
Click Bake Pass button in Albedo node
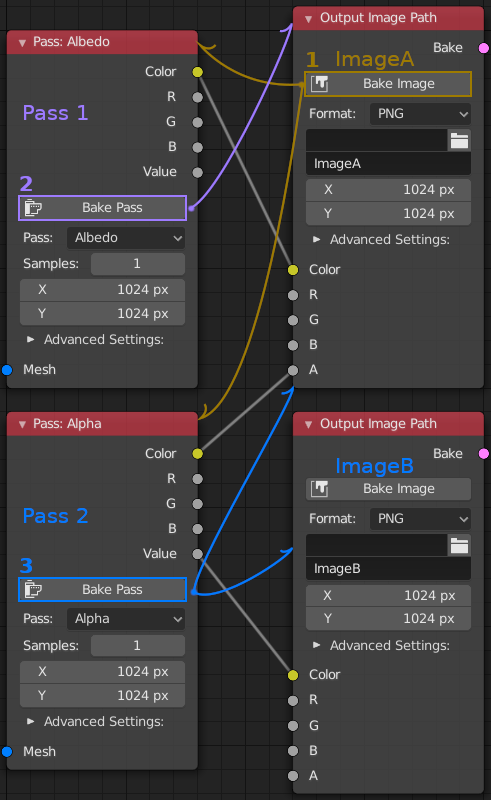(x=103, y=208)
